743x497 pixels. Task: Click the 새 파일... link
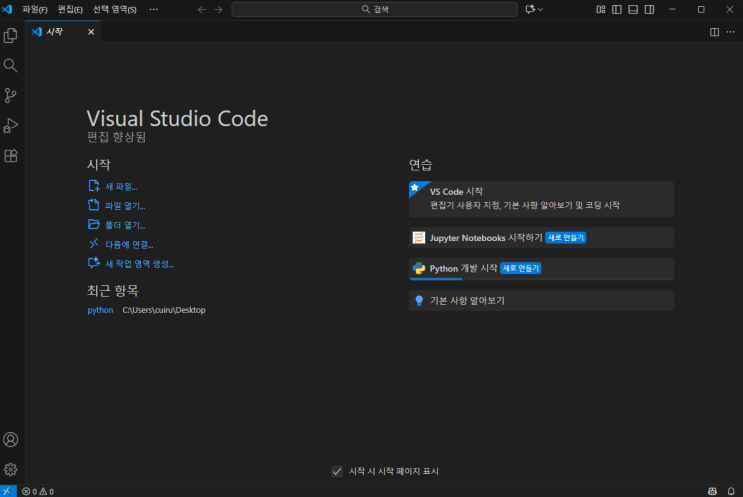coord(120,186)
